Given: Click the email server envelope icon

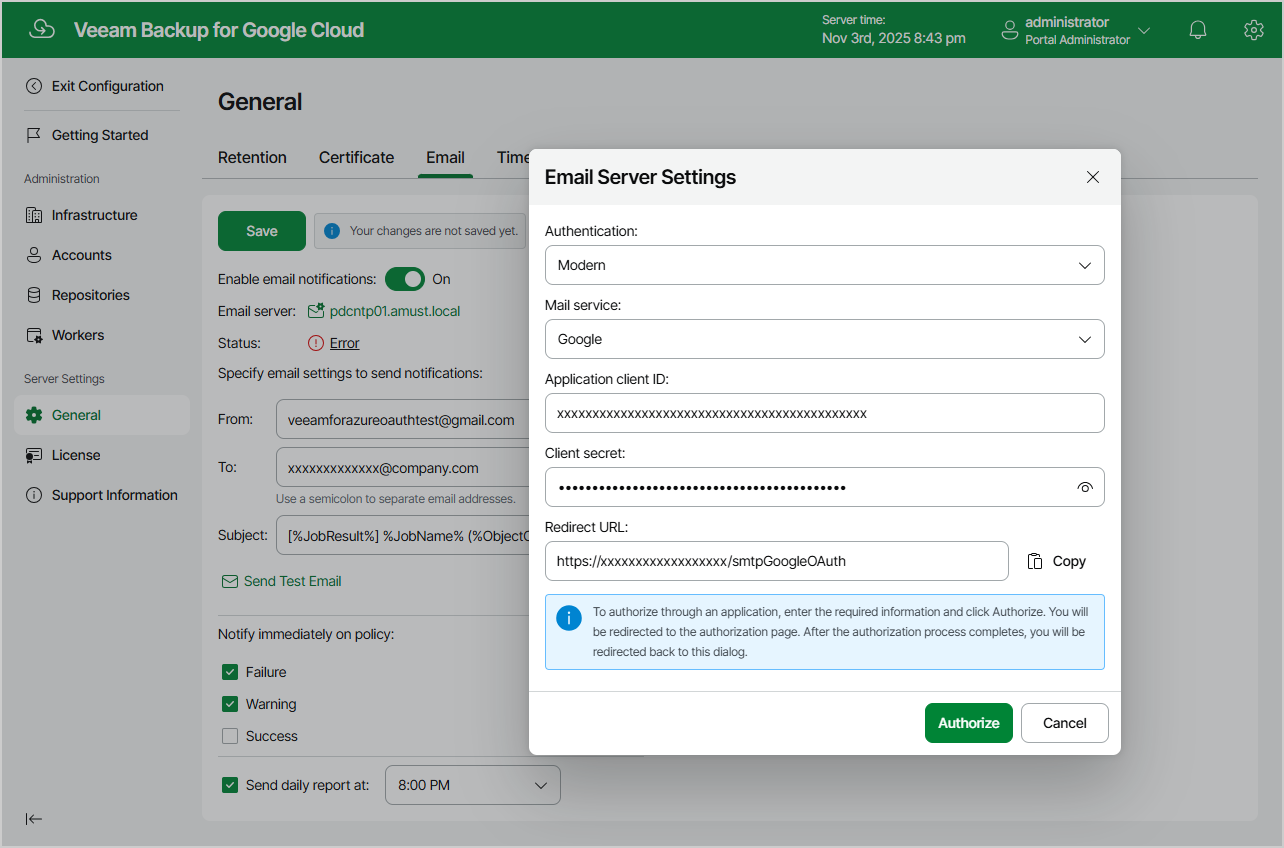Looking at the screenshot, I should coord(316,311).
